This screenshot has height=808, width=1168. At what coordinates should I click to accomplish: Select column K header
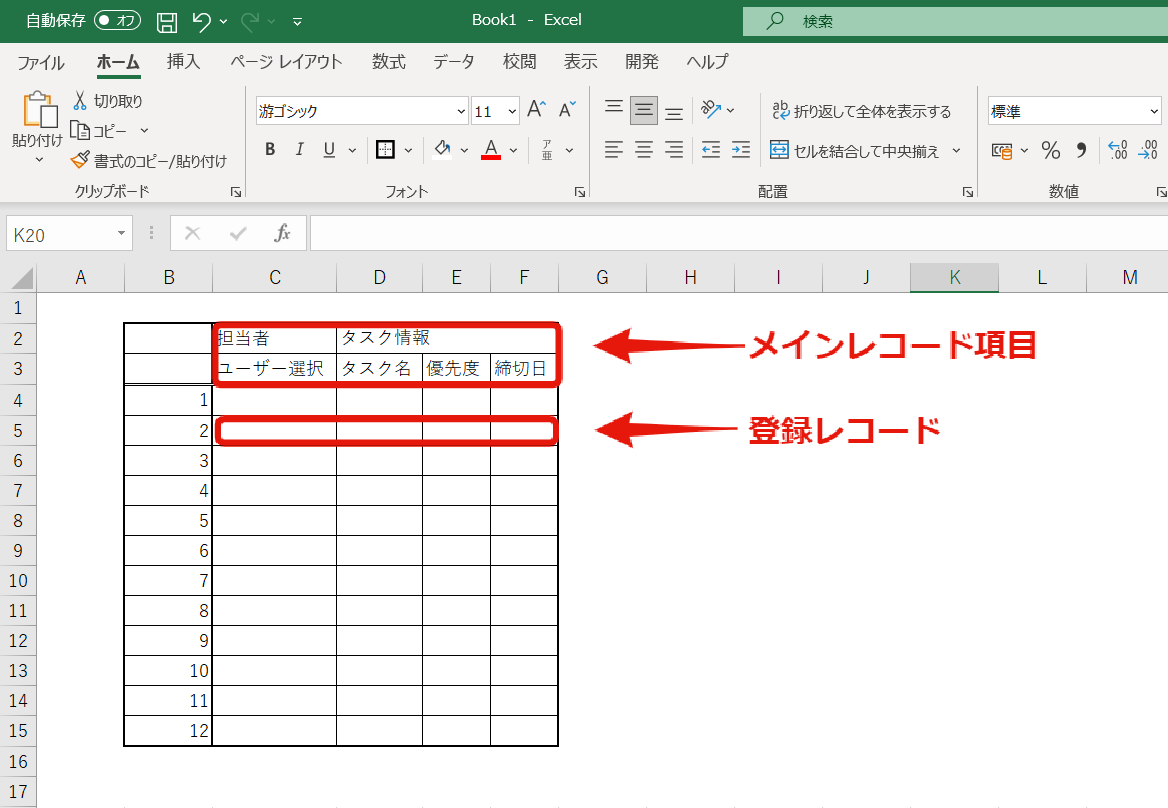[954, 278]
